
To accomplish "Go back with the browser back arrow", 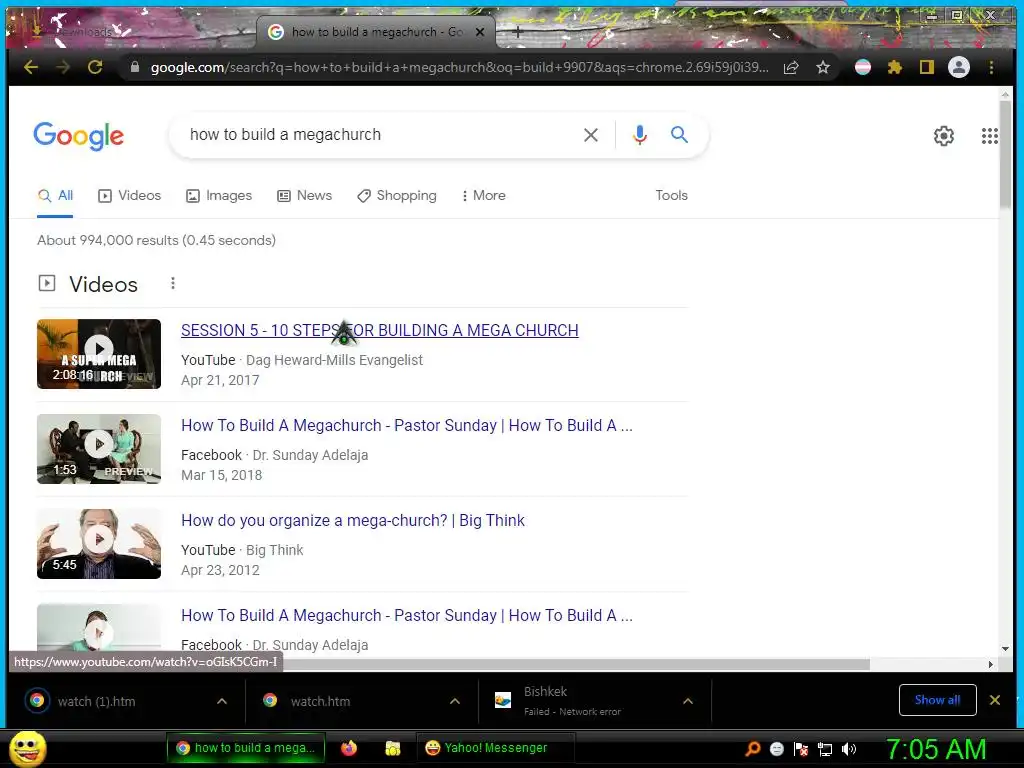I will click(31, 67).
